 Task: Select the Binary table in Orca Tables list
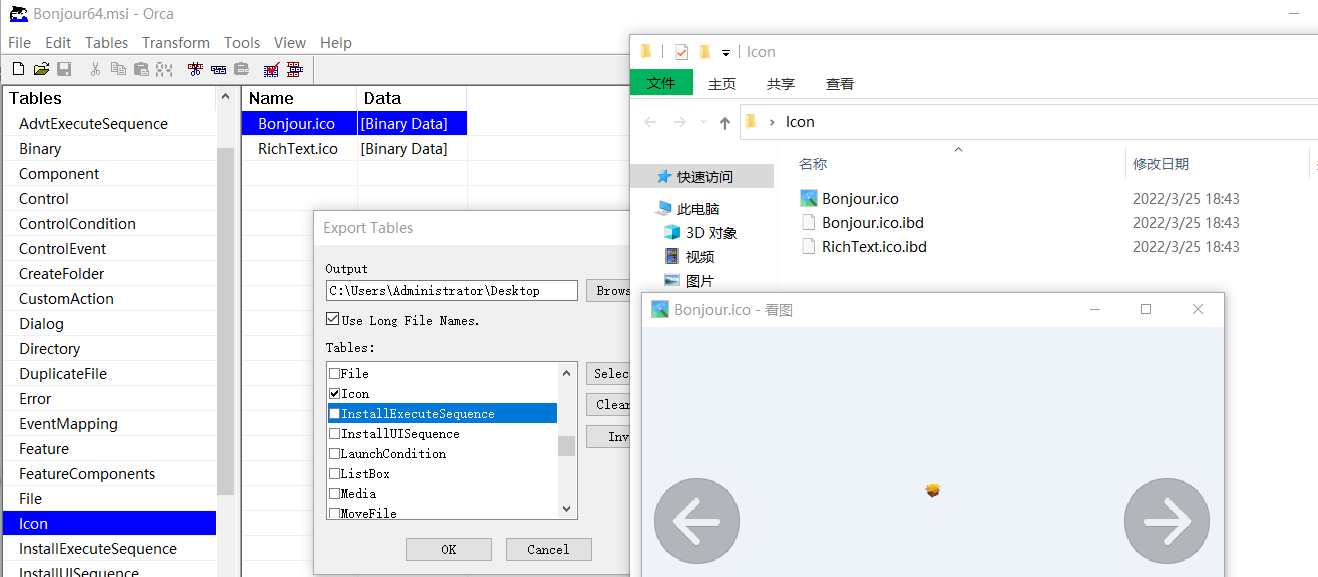pos(40,149)
